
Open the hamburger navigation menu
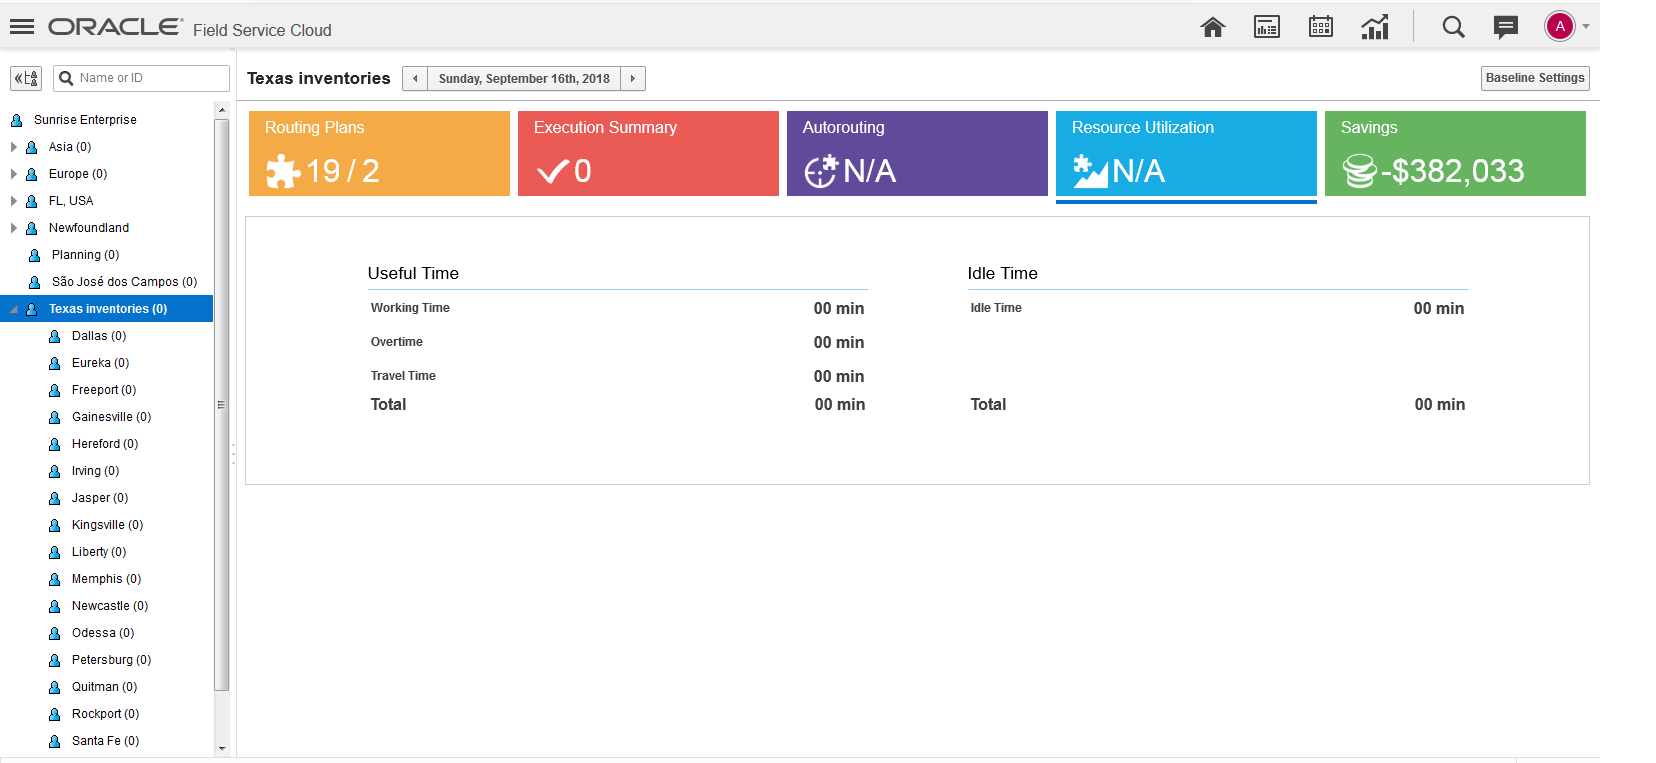pyautogui.click(x=22, y=27)
